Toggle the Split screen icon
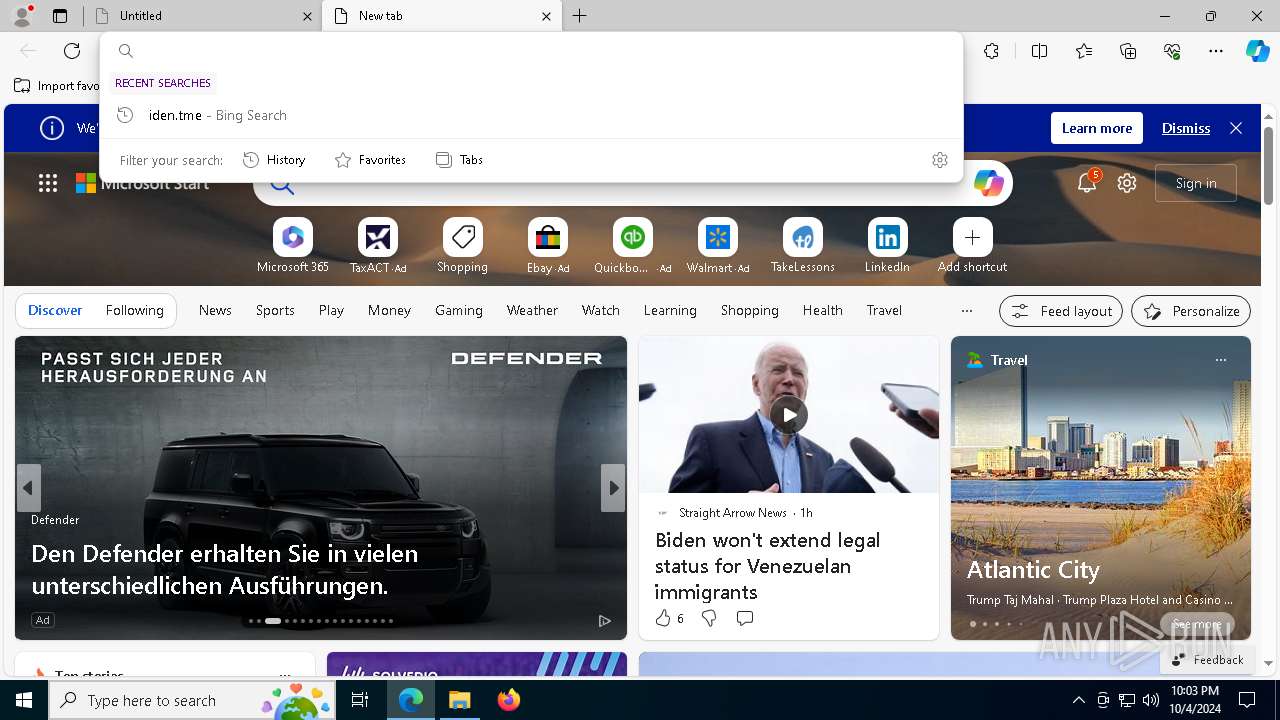 (1039, 51)
